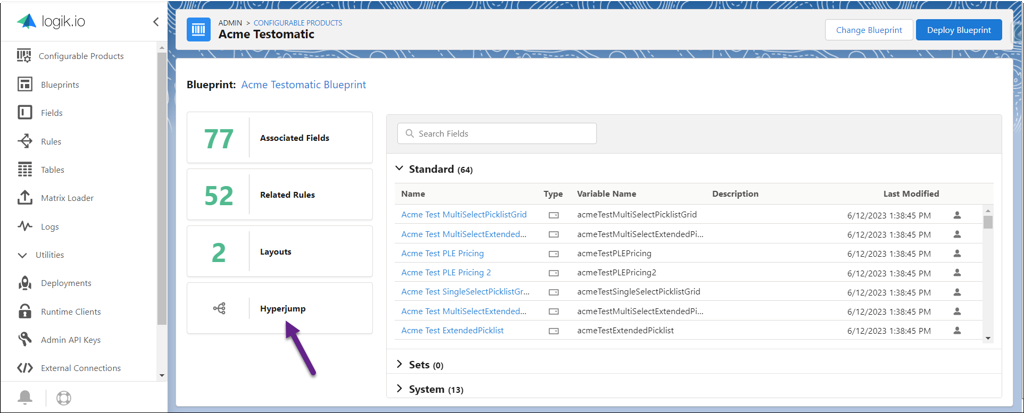Click the External Connections code icon
The width and height of the screenshot is (1024, 413).
click(25, 368)
